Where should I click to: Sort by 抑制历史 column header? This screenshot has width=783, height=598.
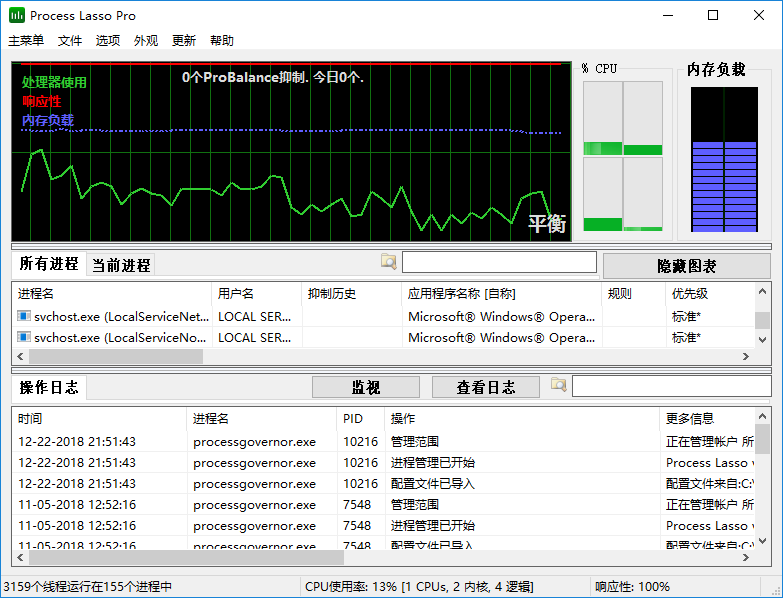pos(352,294)
